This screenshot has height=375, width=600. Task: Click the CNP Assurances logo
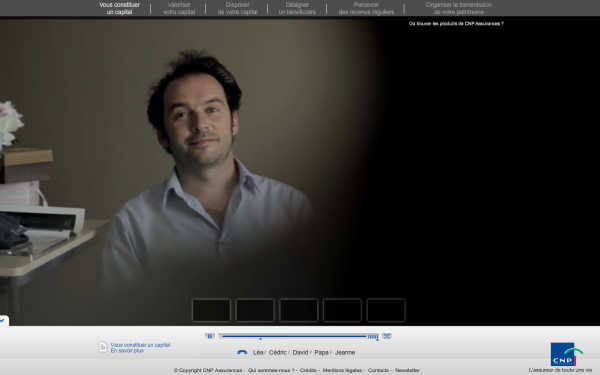[x=566, y=354]
